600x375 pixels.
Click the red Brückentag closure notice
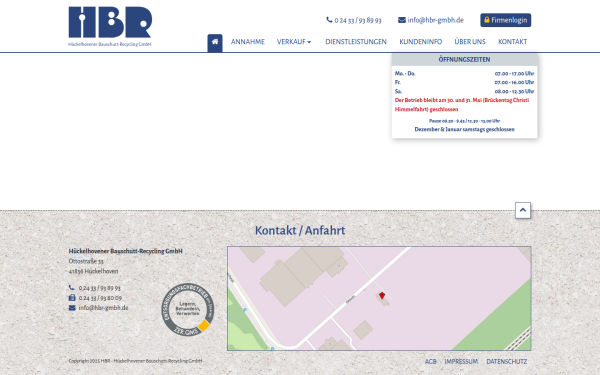click(x=462, y=105)
